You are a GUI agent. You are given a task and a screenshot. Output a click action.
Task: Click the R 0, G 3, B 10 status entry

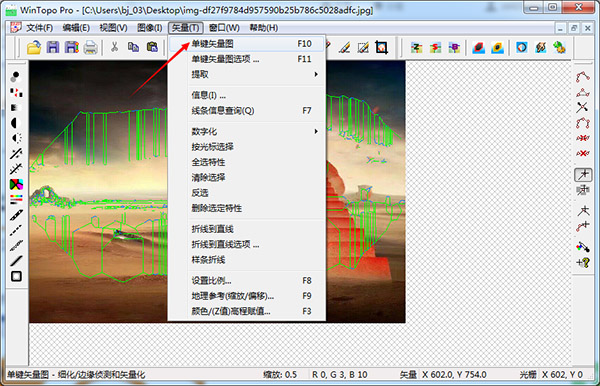[x=339, y=375]
